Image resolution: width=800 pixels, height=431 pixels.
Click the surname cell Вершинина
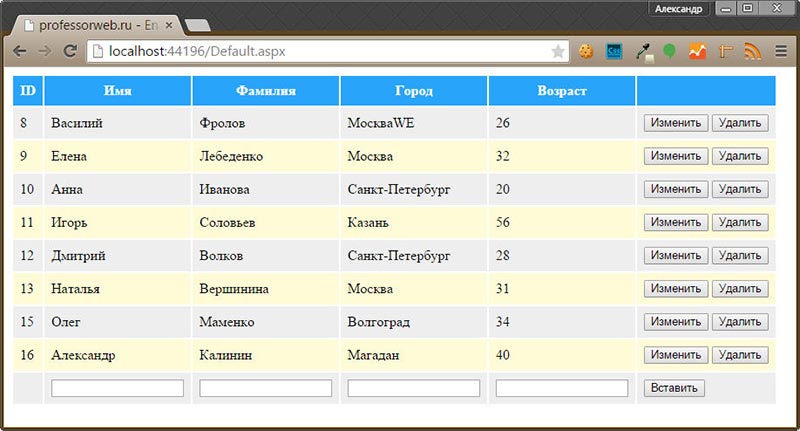[x=266, y=289]
